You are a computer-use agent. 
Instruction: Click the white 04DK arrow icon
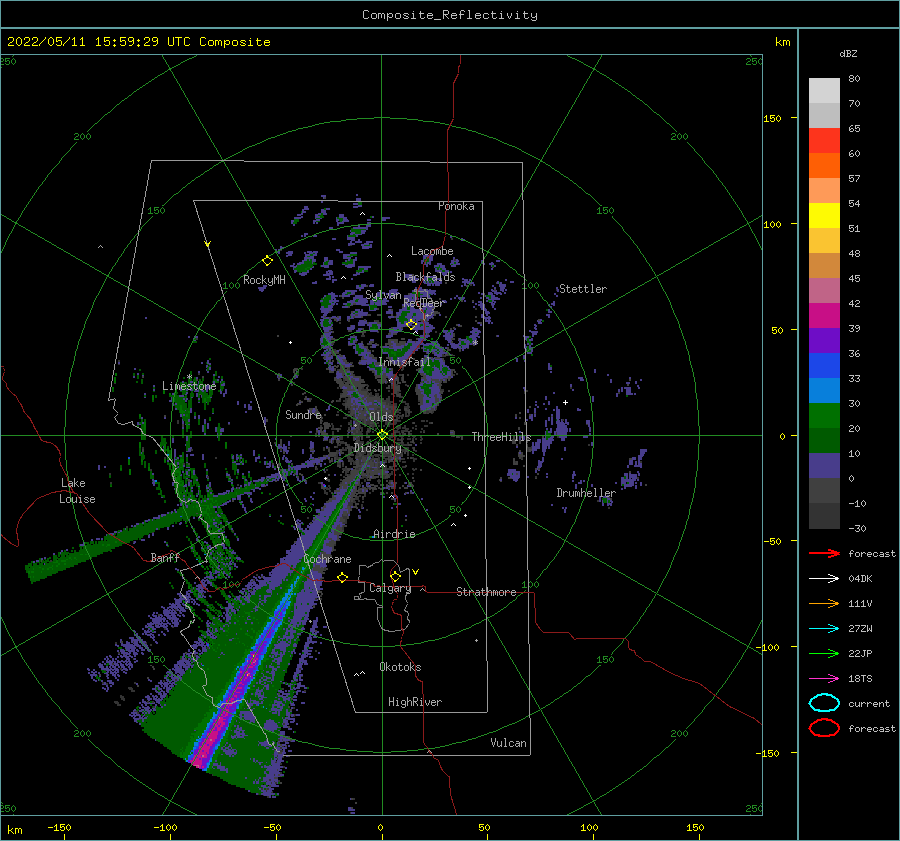click(x=824, y=578)
